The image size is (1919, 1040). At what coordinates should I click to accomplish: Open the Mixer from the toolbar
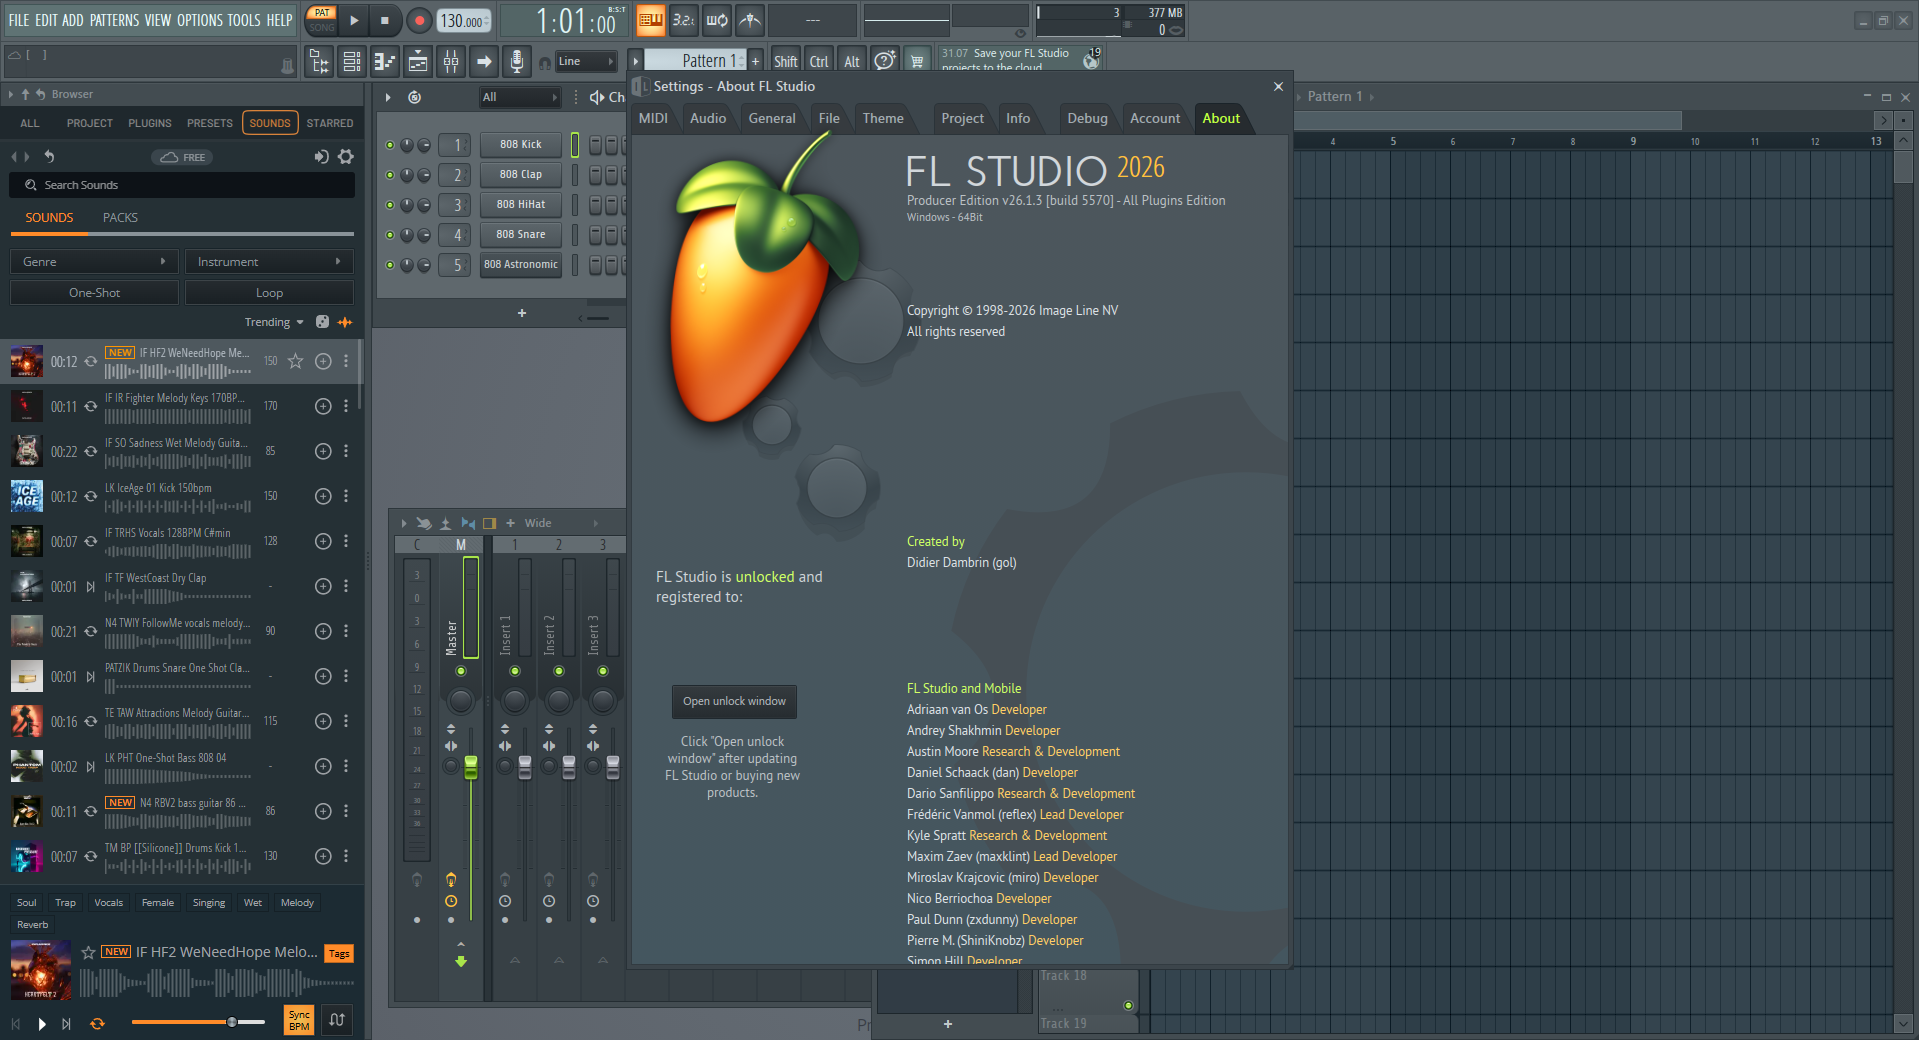click(451, 62)
